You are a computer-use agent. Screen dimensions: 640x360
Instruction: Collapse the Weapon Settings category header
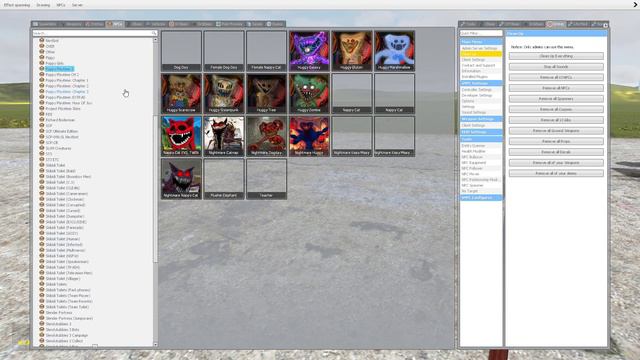pos(481,119)
